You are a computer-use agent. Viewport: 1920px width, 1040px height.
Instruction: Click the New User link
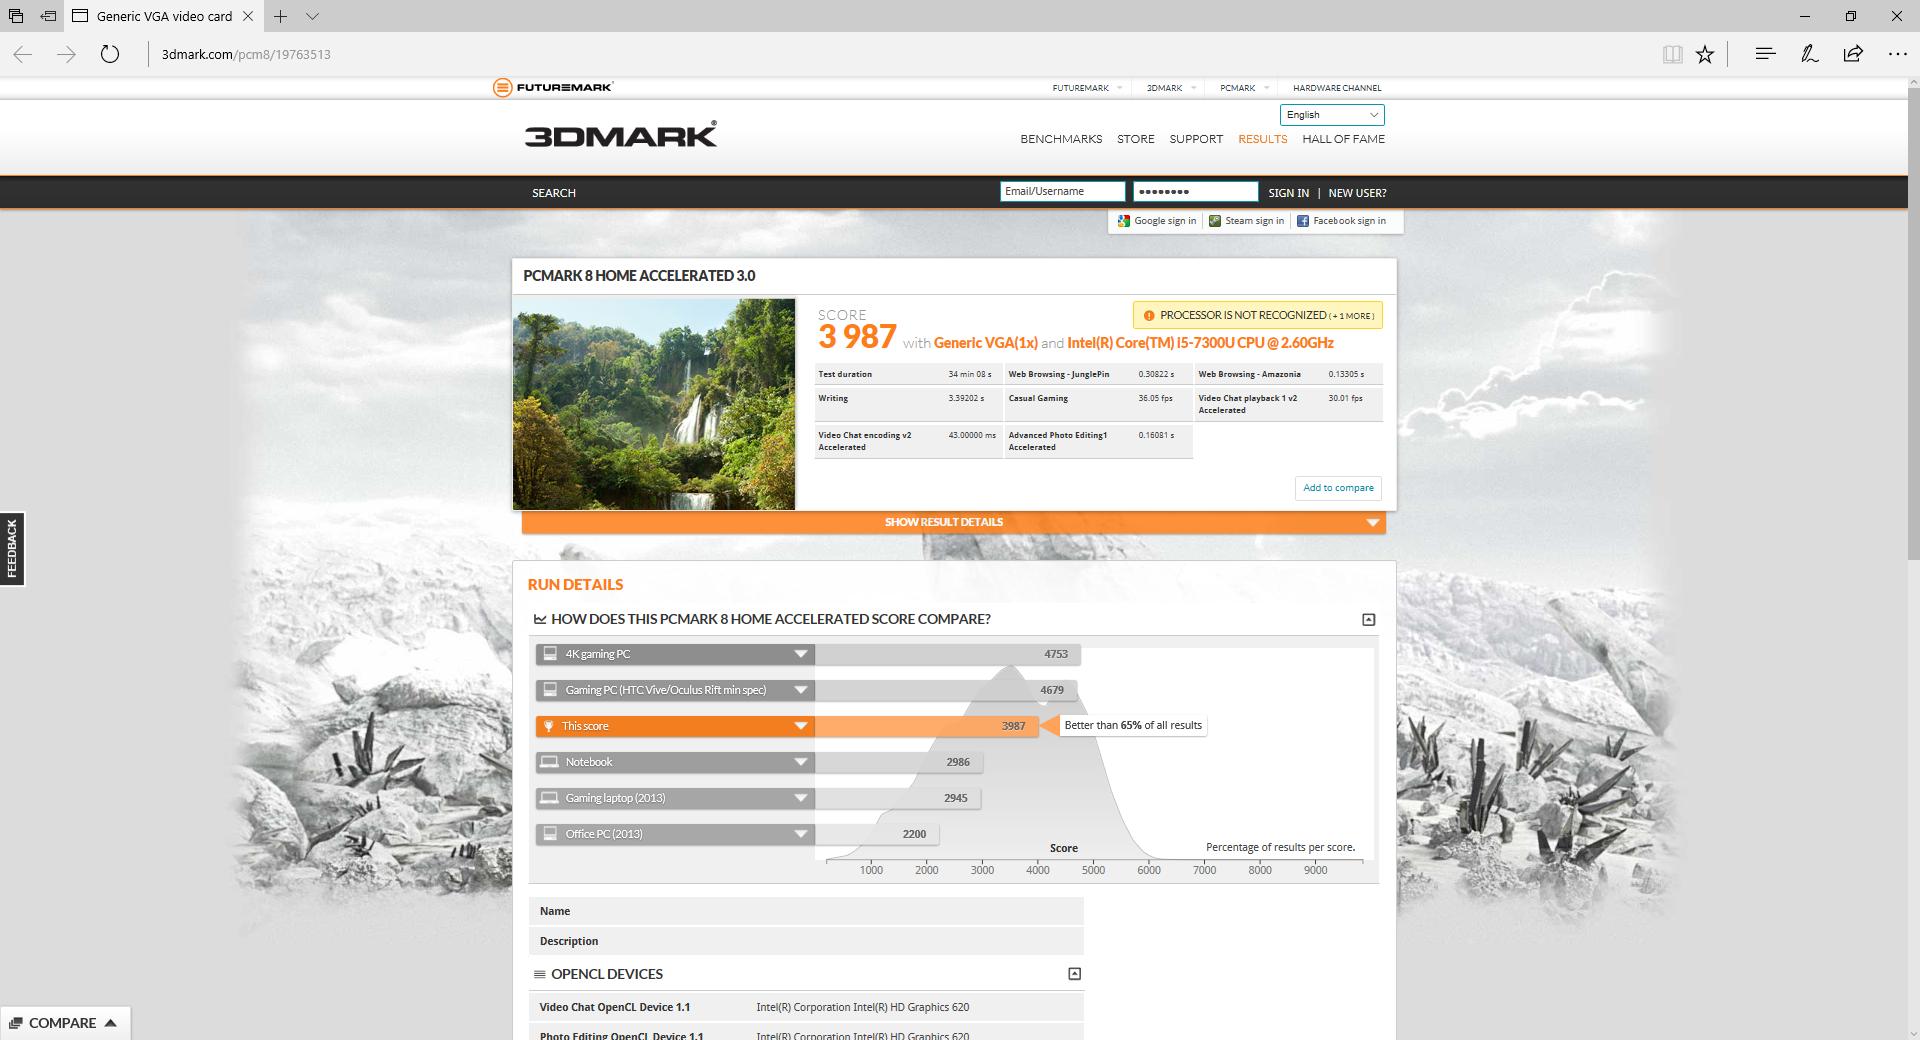click(x=1357, y=193)
